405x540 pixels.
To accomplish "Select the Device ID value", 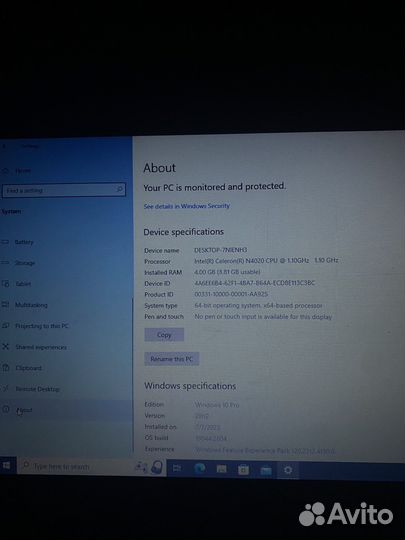I will (255, 283).
